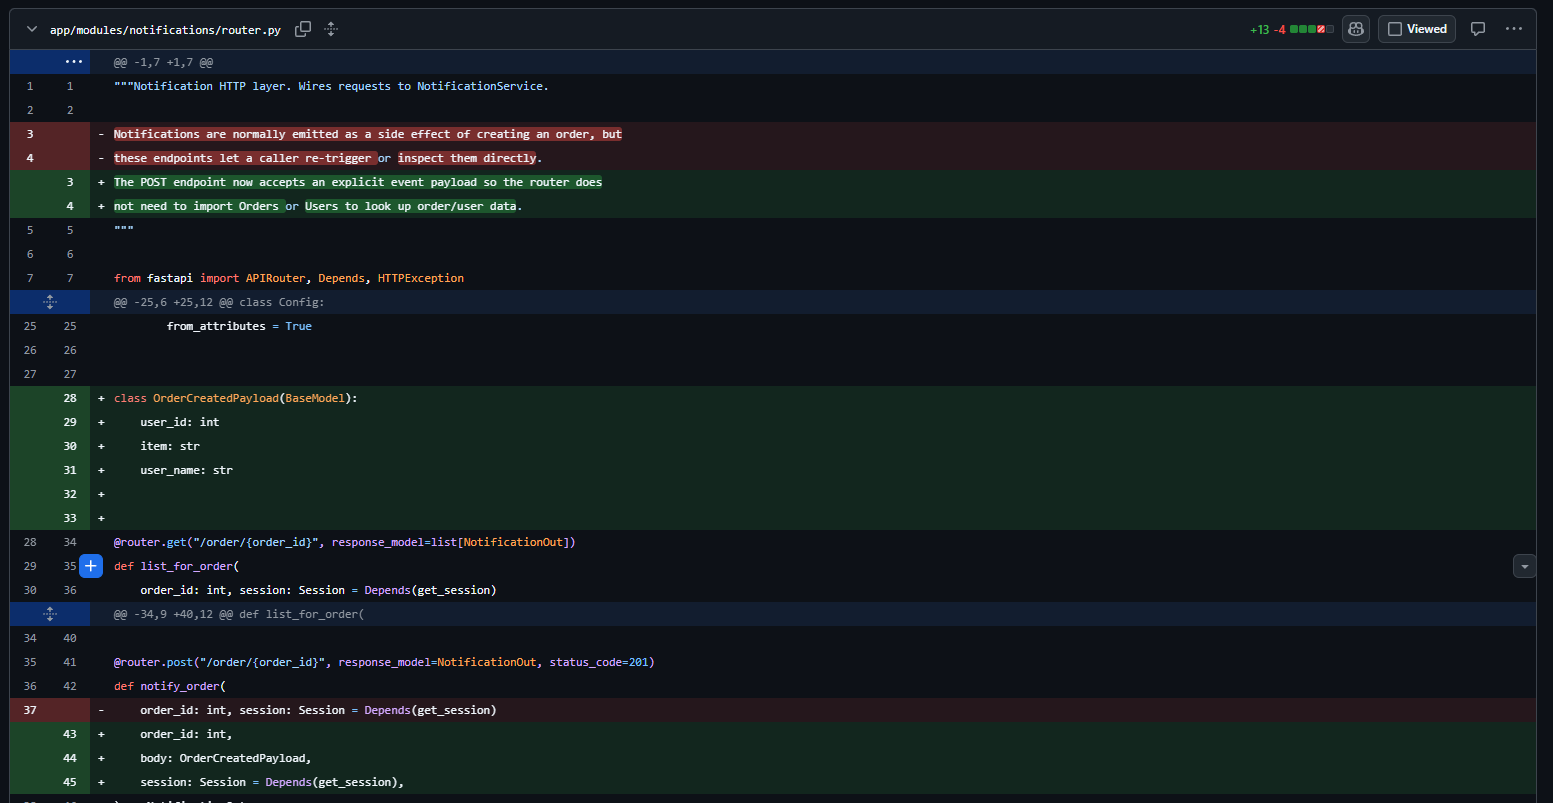Image resolution: width=1553 pixels, height=803 pixels.
Task: Click the 'def list_for_order(' code line
Action: pos(176,566)
